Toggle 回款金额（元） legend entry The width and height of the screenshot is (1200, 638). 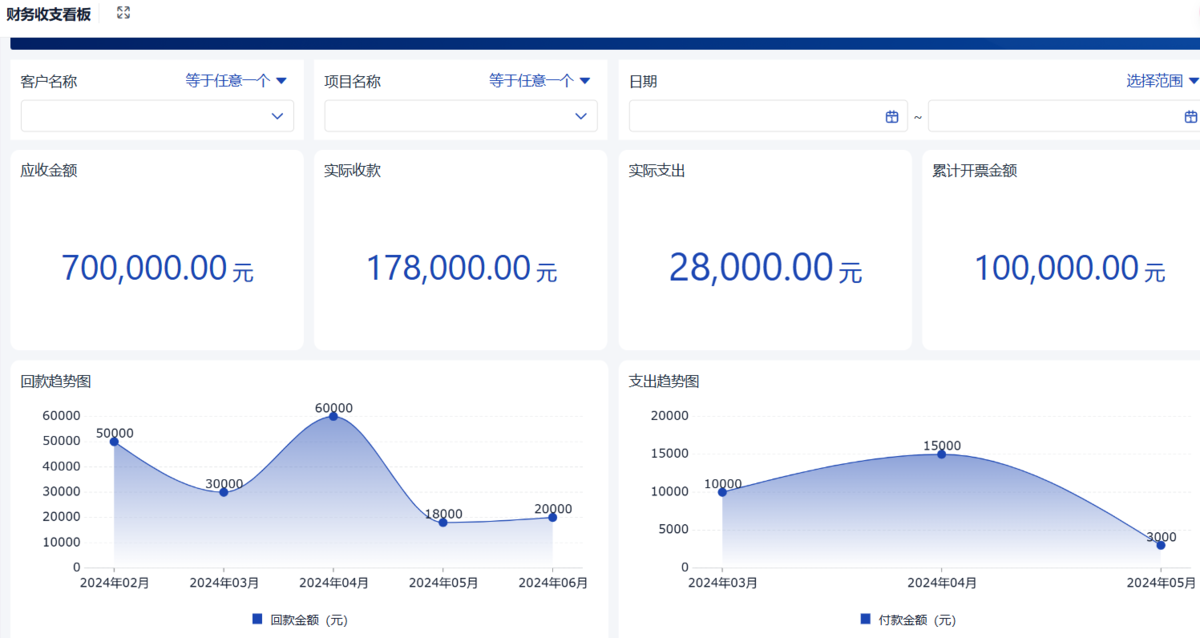(x=300, y=620)
